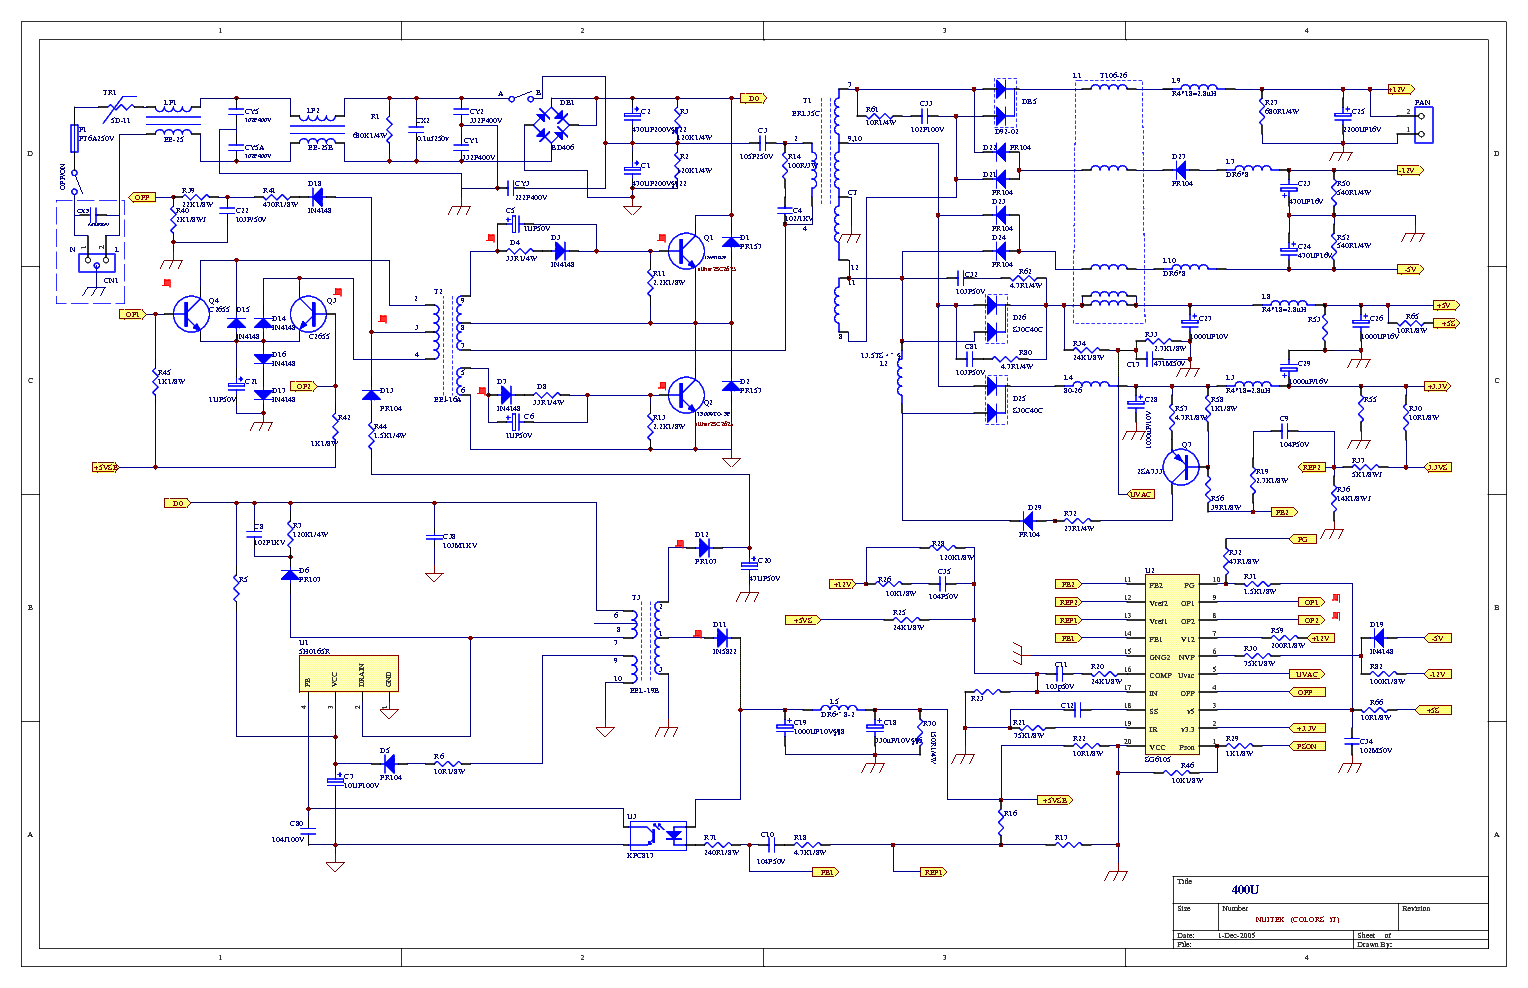The image size is (1528, 988).
Task: Select the -12V output net label beside R50
Action: point(1408,170)
